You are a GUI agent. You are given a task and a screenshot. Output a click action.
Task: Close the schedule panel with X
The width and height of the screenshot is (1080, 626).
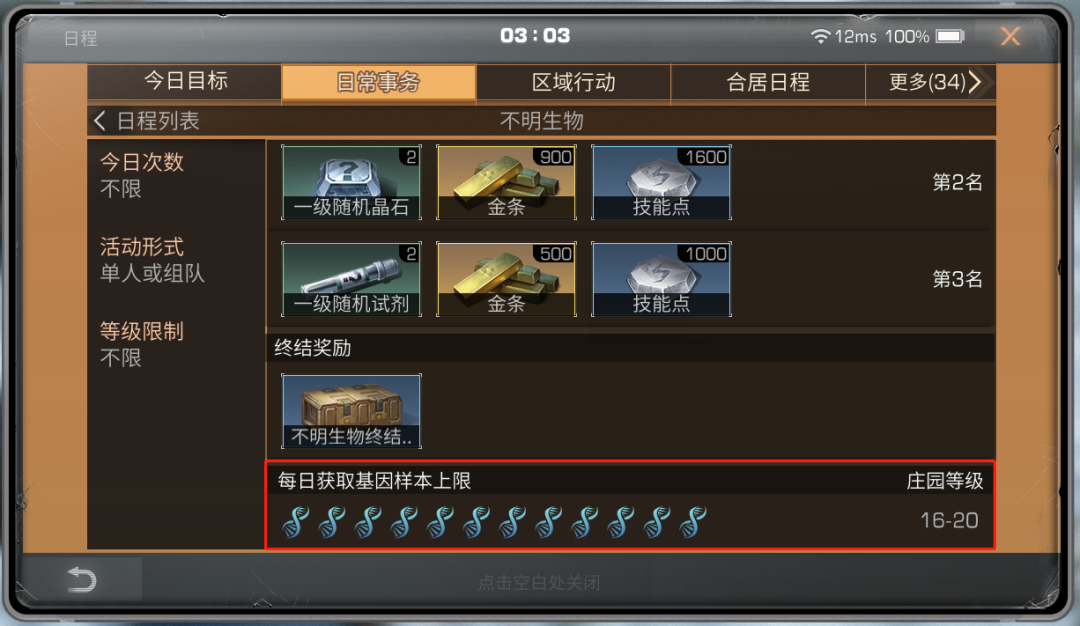[x=1010, y=36]
